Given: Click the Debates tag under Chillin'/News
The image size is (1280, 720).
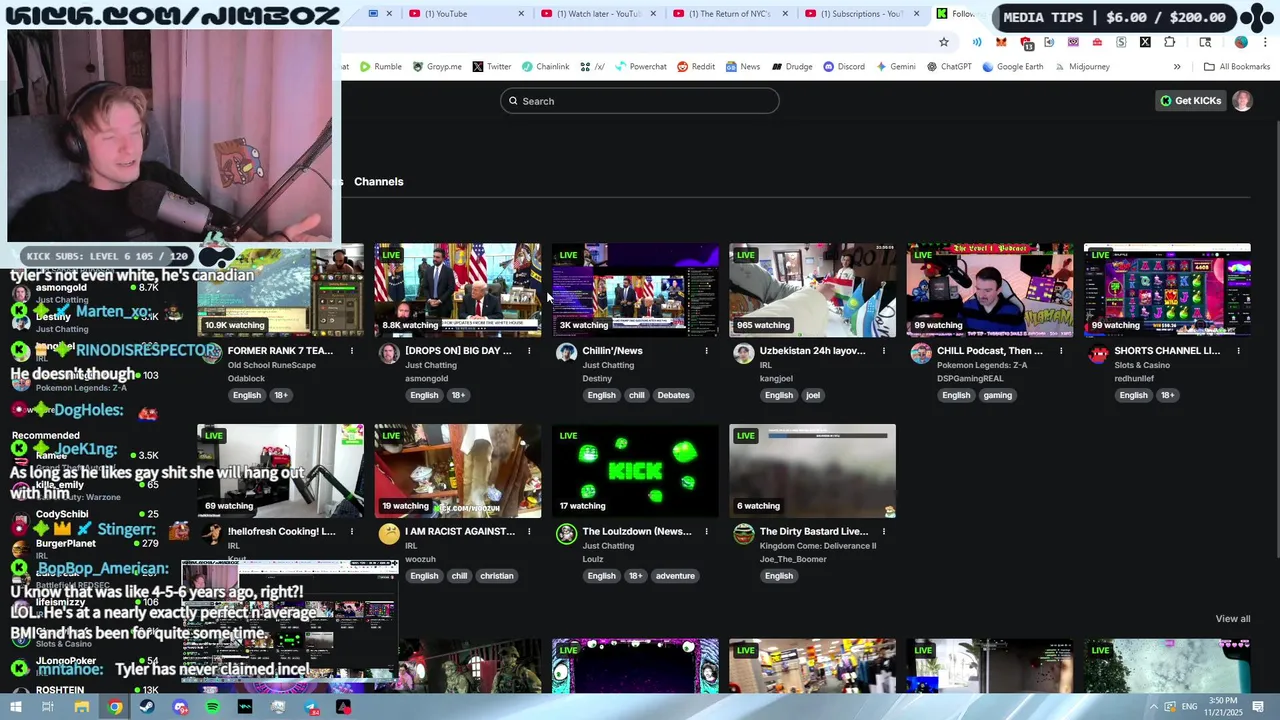Looking at the screenshot, I should click(x=673, y=395).
